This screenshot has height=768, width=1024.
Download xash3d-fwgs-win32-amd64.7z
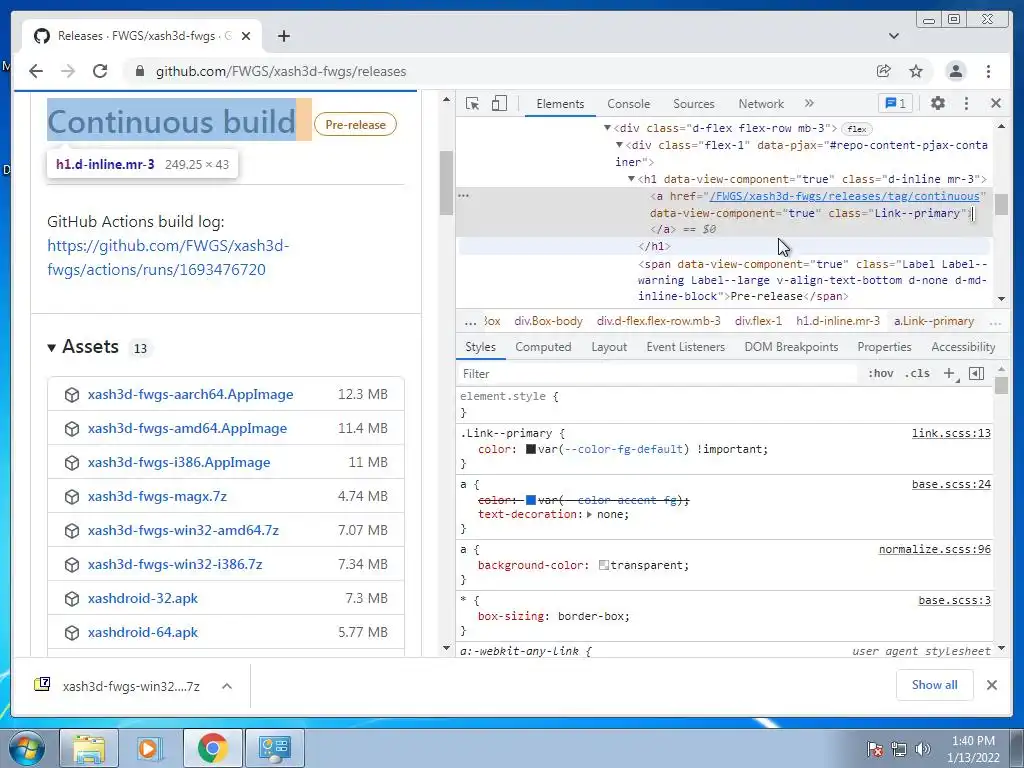pos(183,530)
